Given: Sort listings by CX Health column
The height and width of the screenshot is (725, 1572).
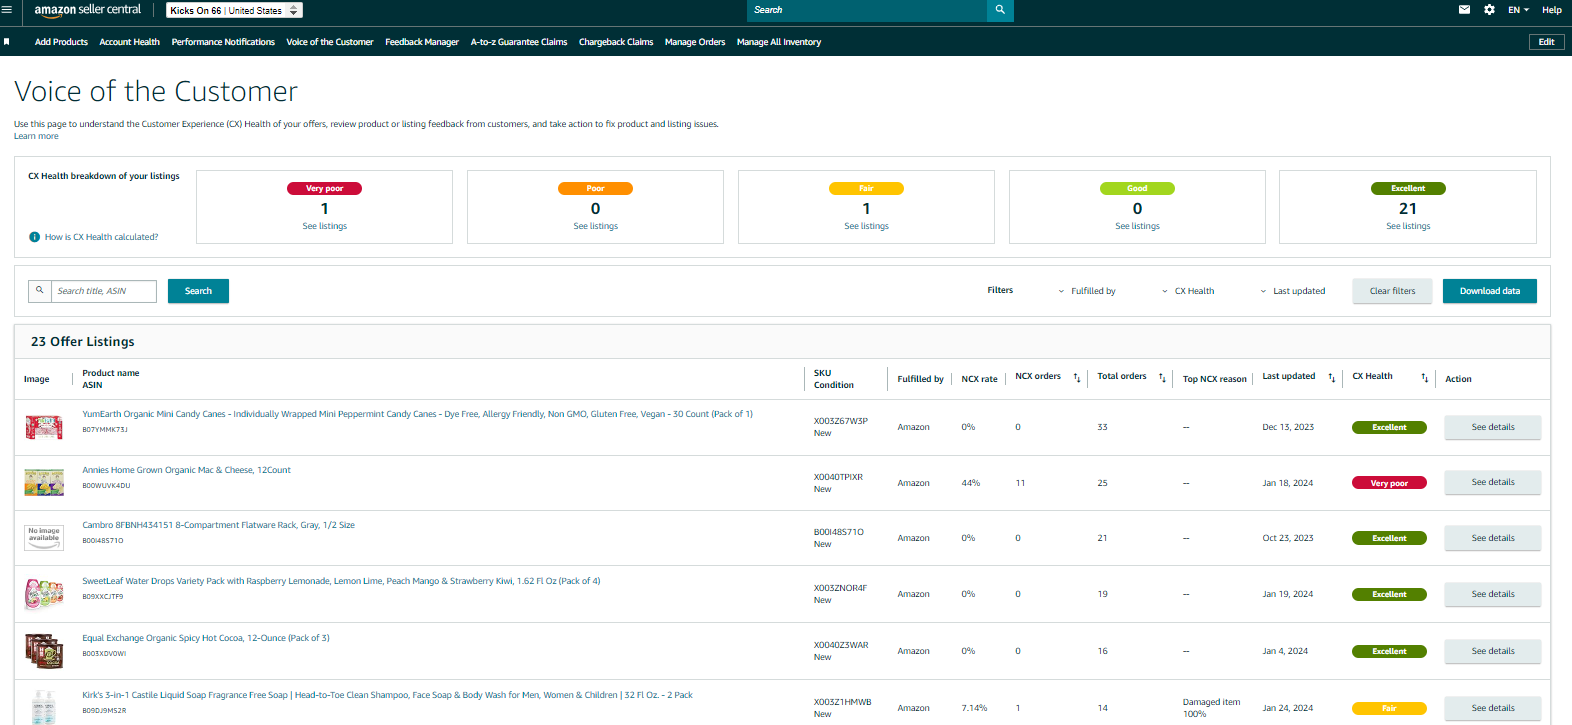Looking at the screenshot, I should pos(1425,378).
